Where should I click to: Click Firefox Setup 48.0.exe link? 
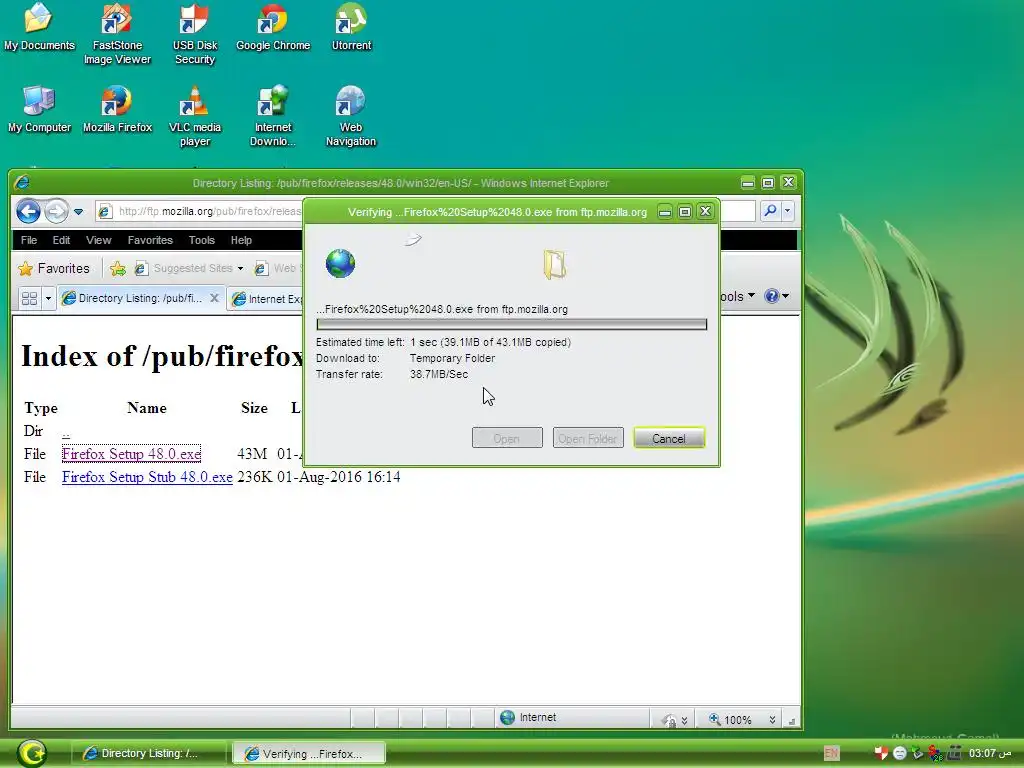pos(131,454)
